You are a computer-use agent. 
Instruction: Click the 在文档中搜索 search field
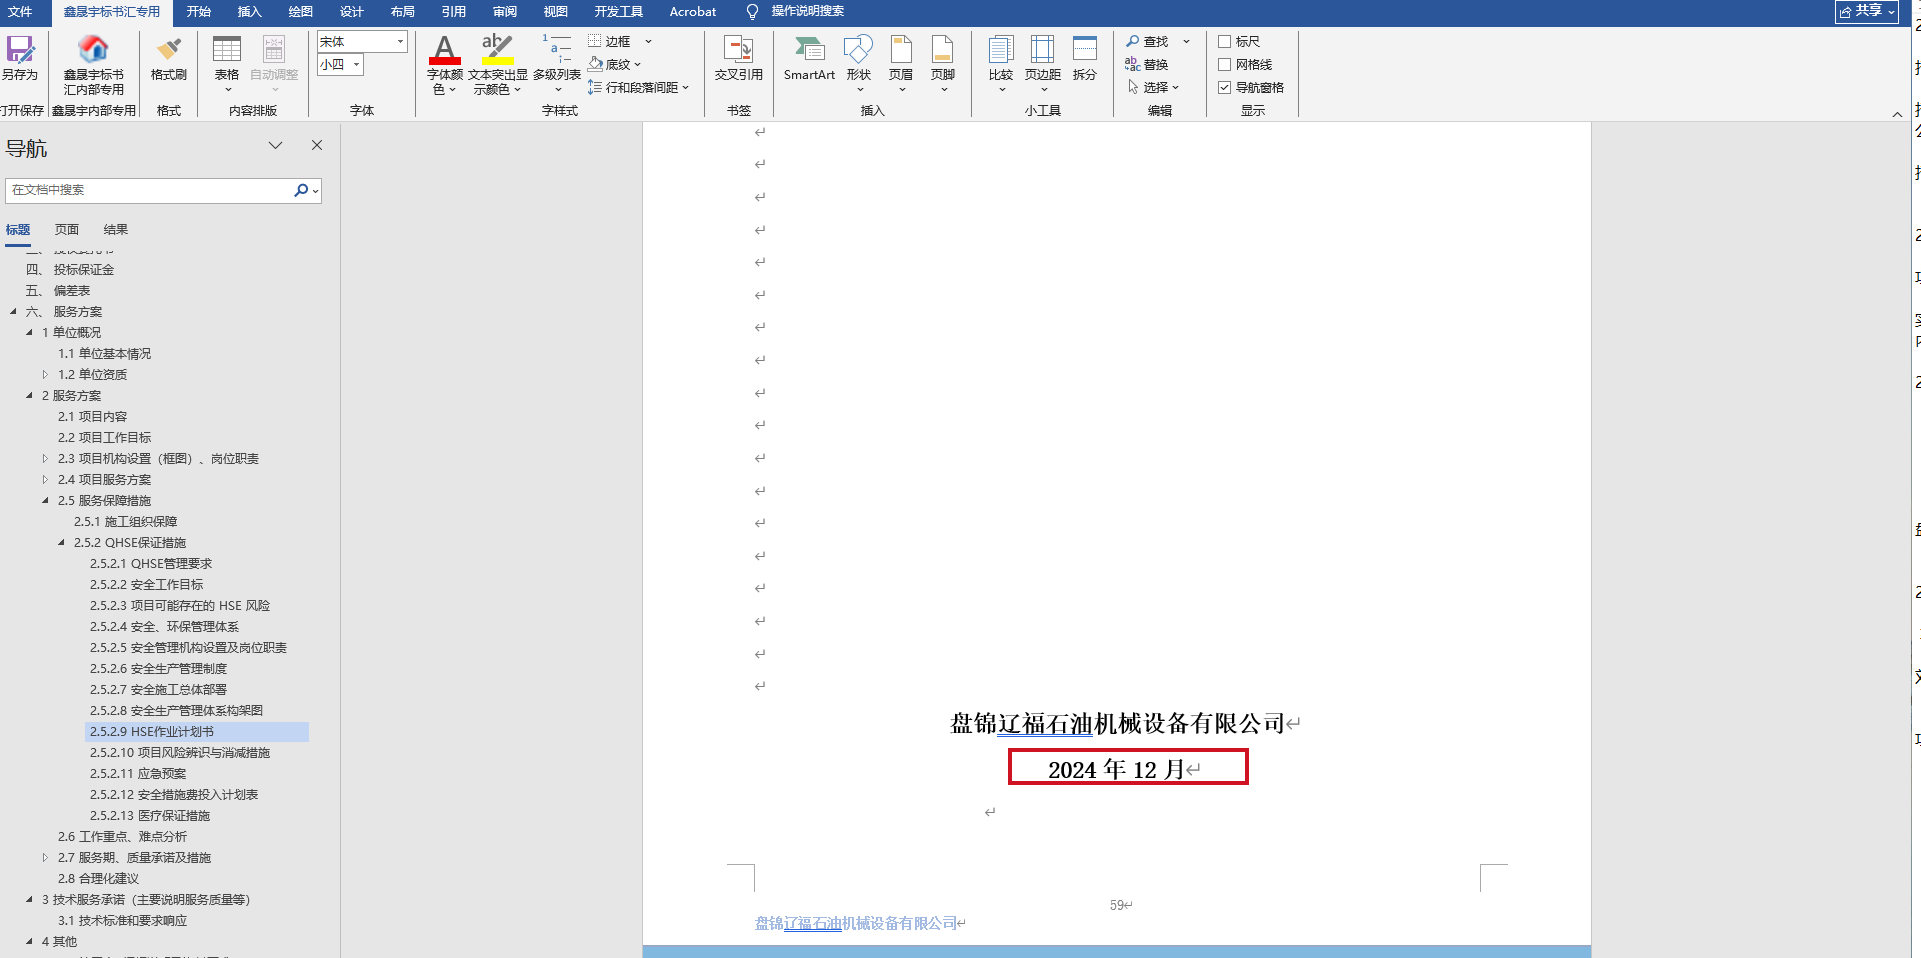(x=150, y=190)
